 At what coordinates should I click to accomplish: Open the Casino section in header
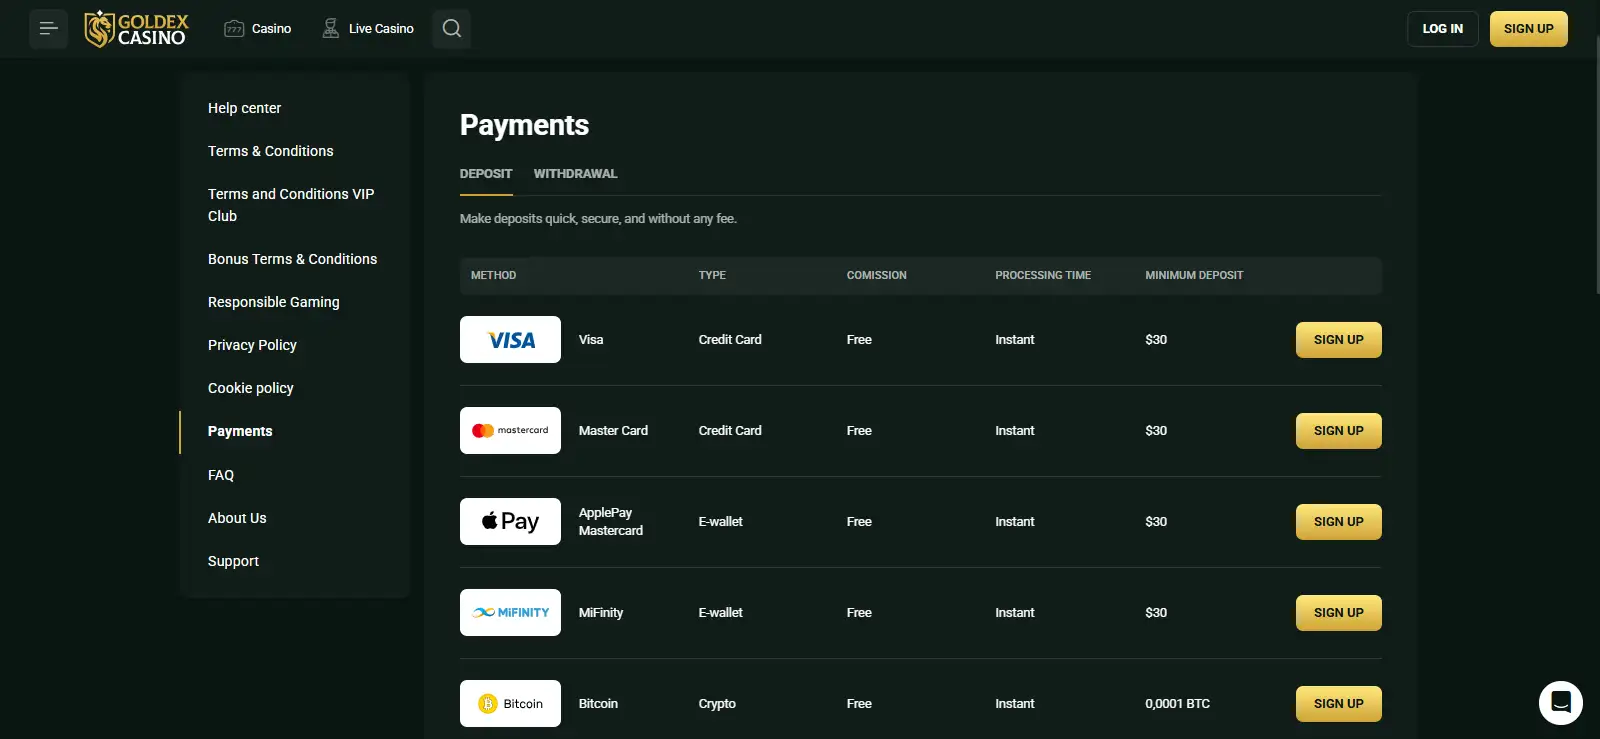pos(258,29)
